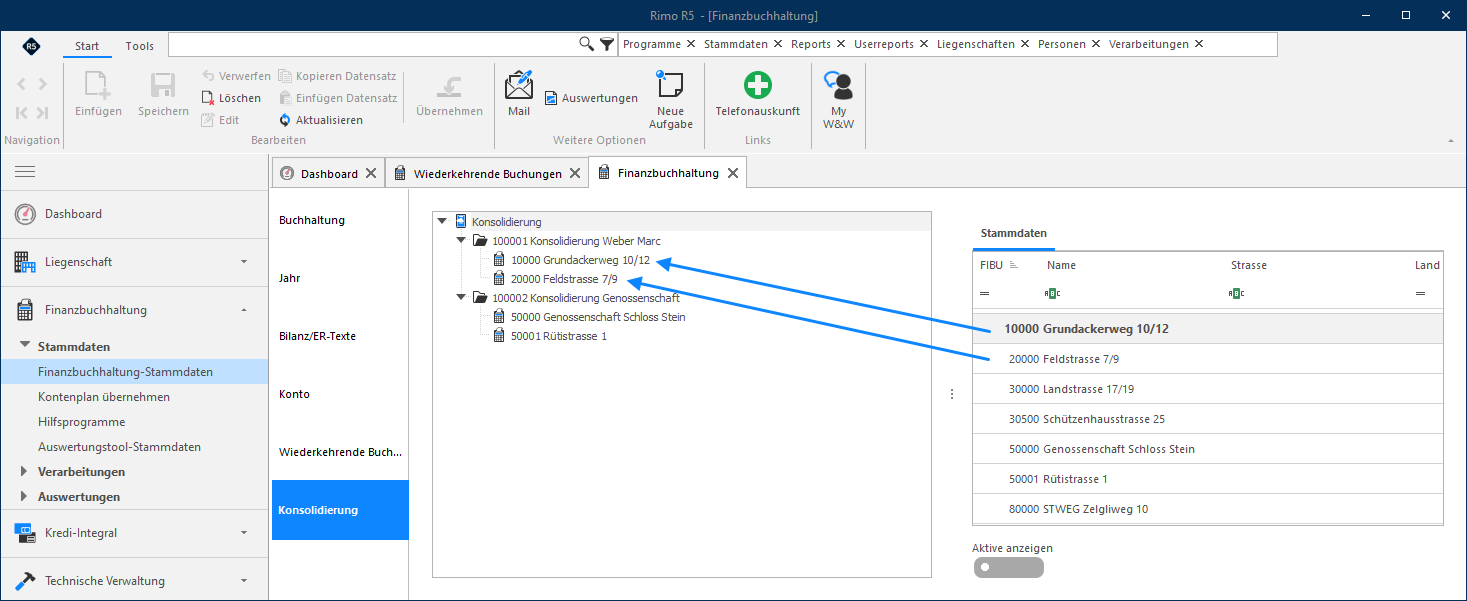Select the Konto side tab
This screenshot has height=601, width=1467.
(x=340, y=394)
